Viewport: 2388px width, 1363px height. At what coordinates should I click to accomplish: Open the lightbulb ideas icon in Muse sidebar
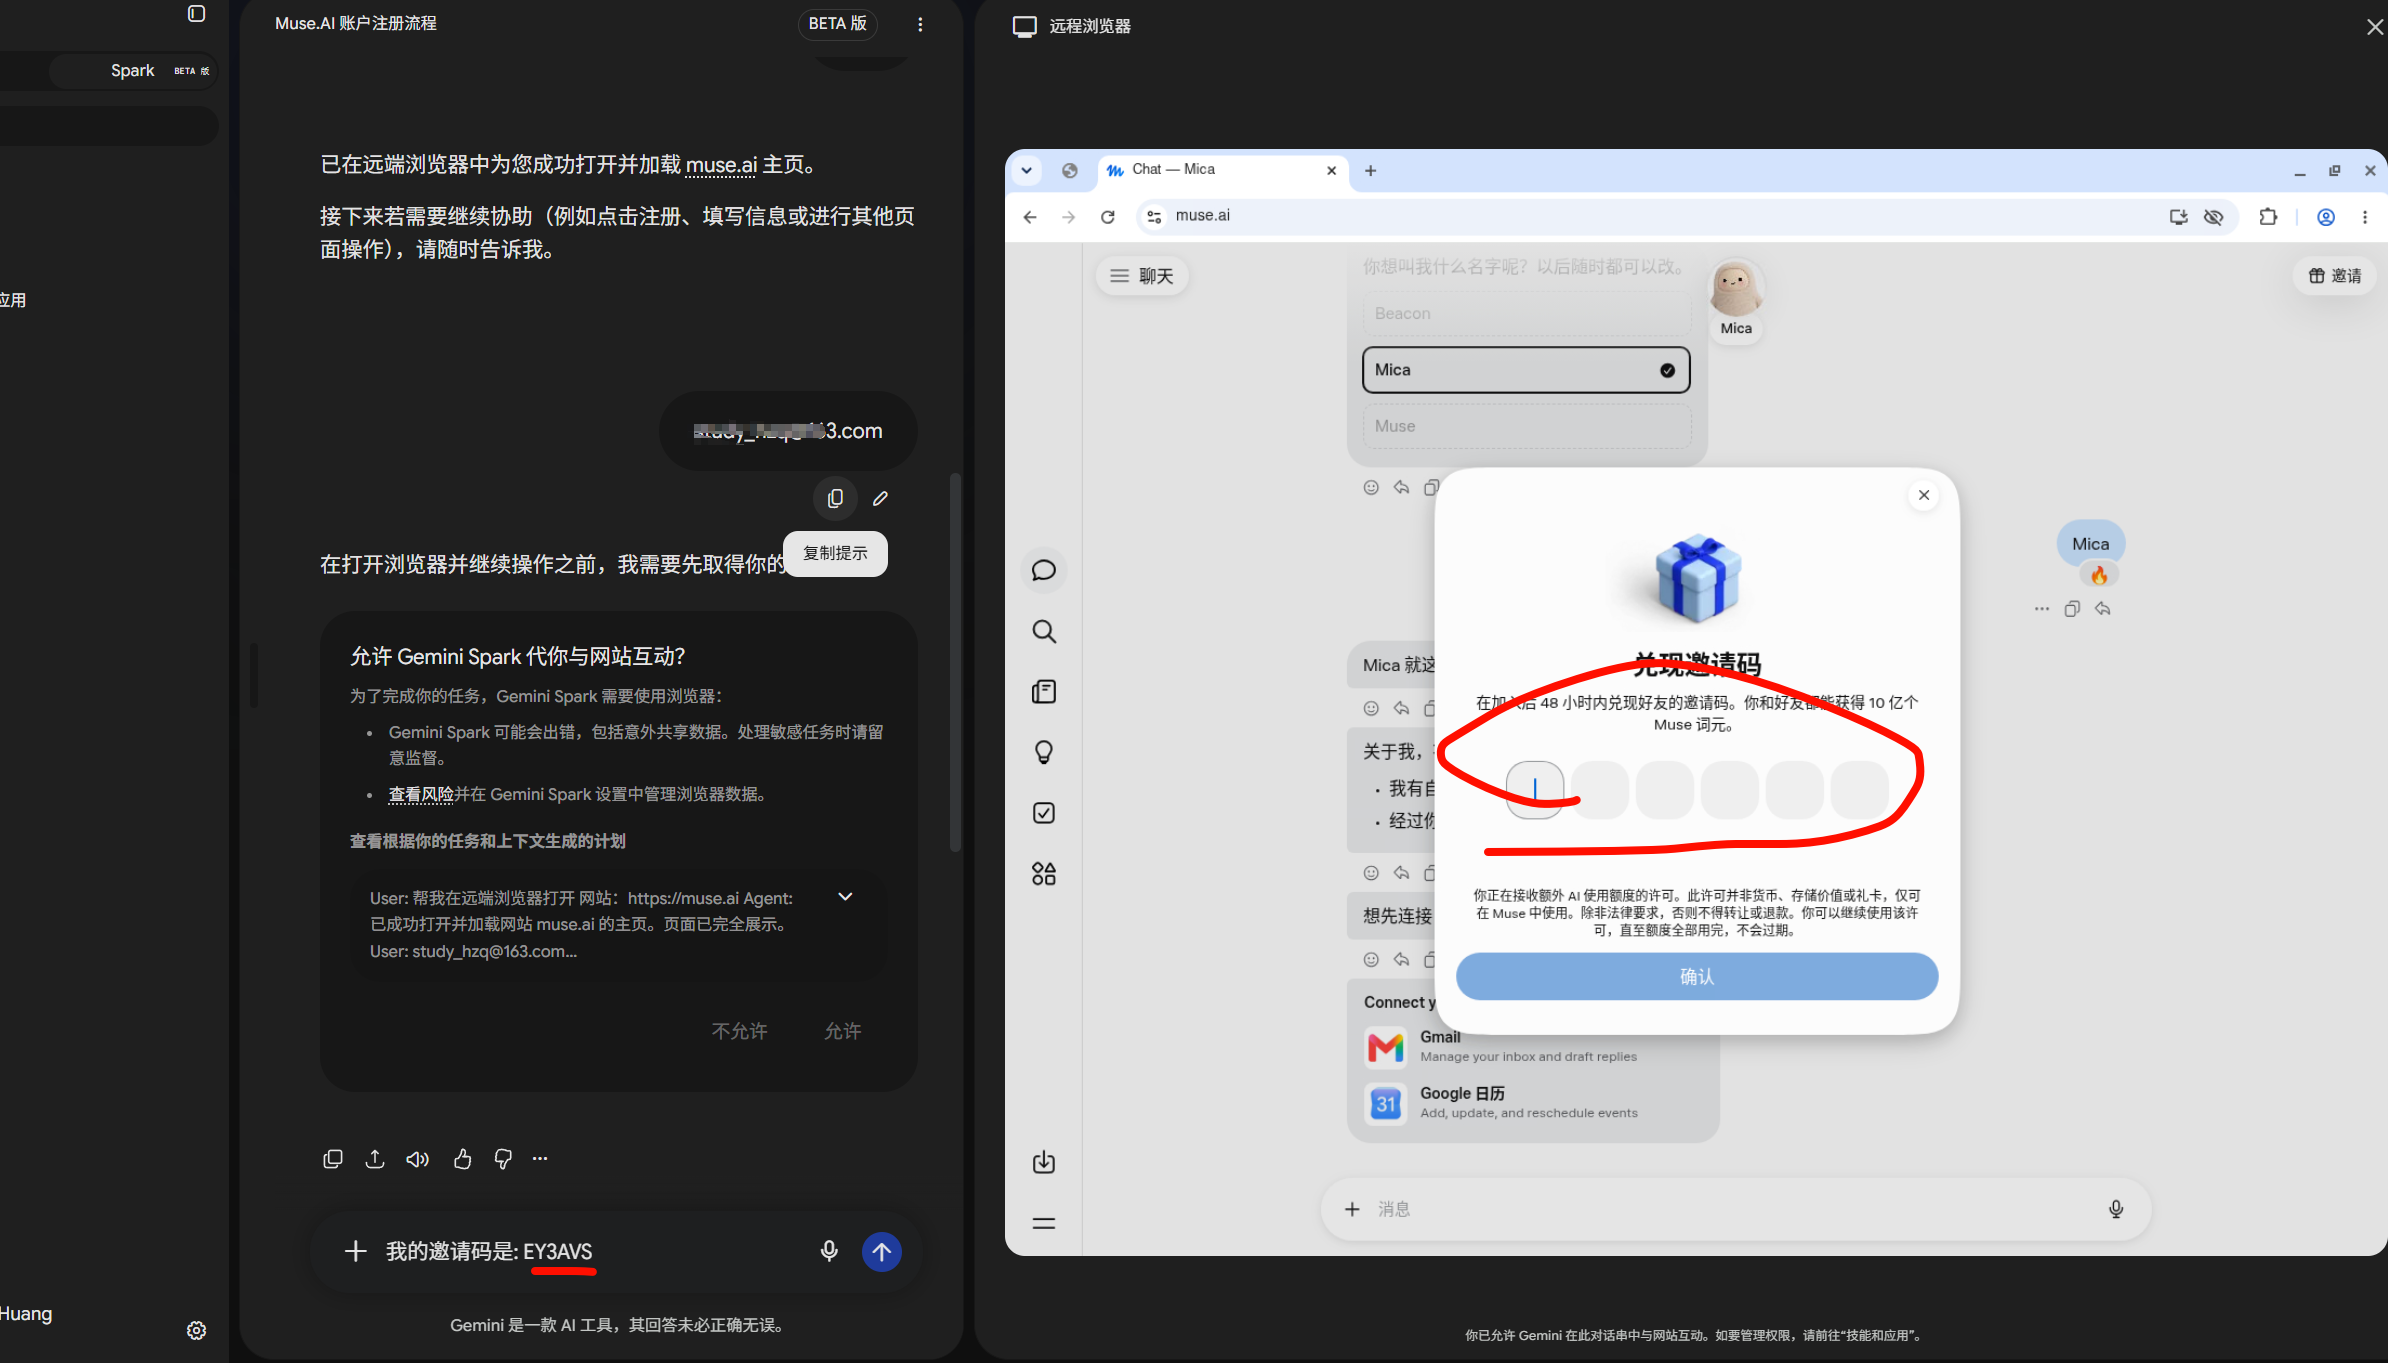pos(1044,752)
